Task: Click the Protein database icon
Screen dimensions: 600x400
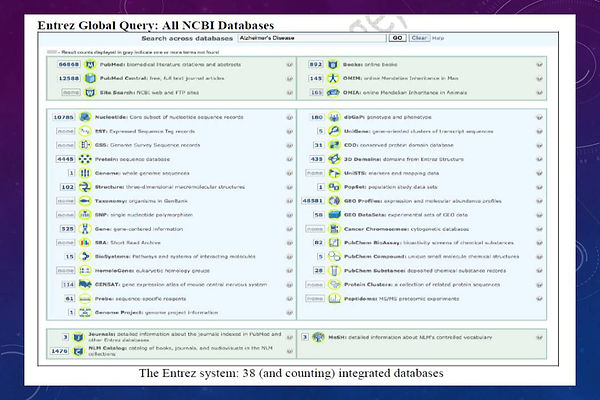Action: tap(85, 159)
